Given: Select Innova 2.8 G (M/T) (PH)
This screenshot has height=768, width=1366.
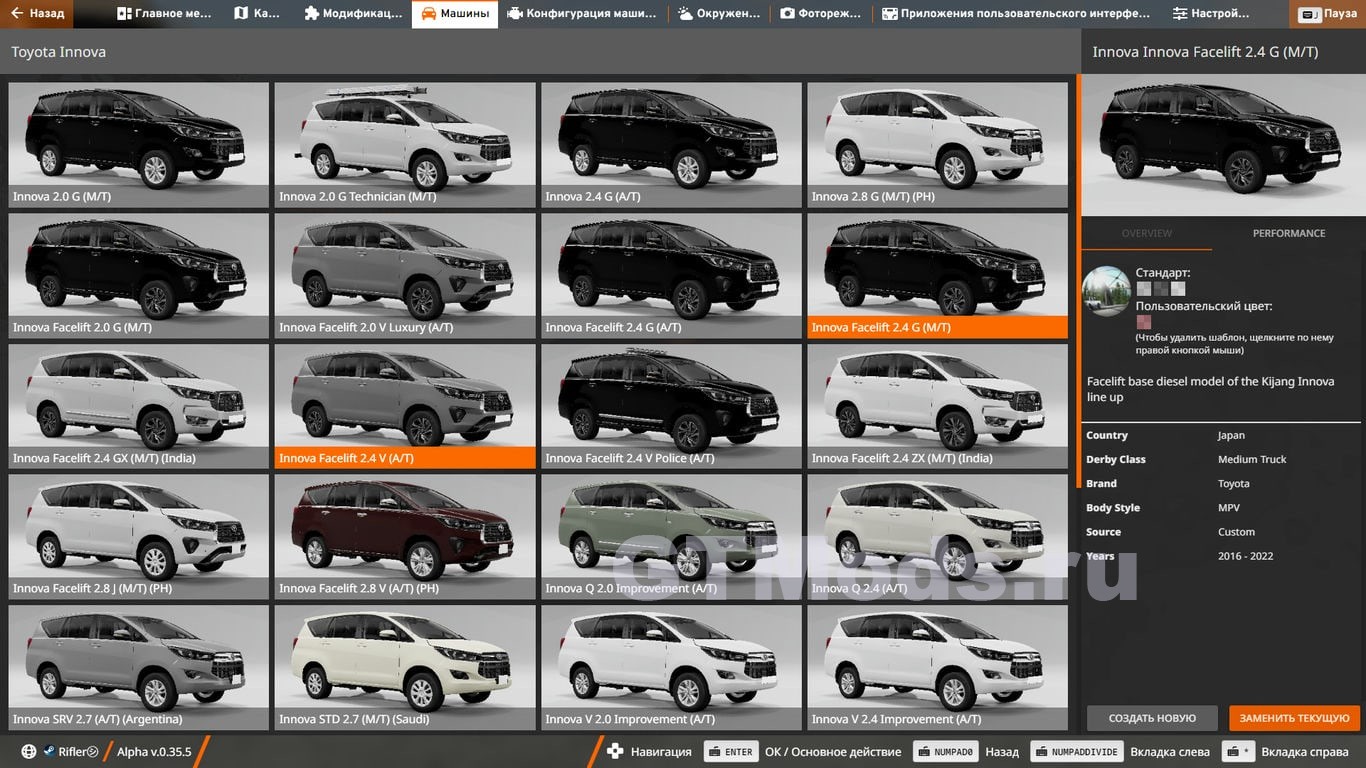Looking at the screenshot, I should click(x=938, y=145).
